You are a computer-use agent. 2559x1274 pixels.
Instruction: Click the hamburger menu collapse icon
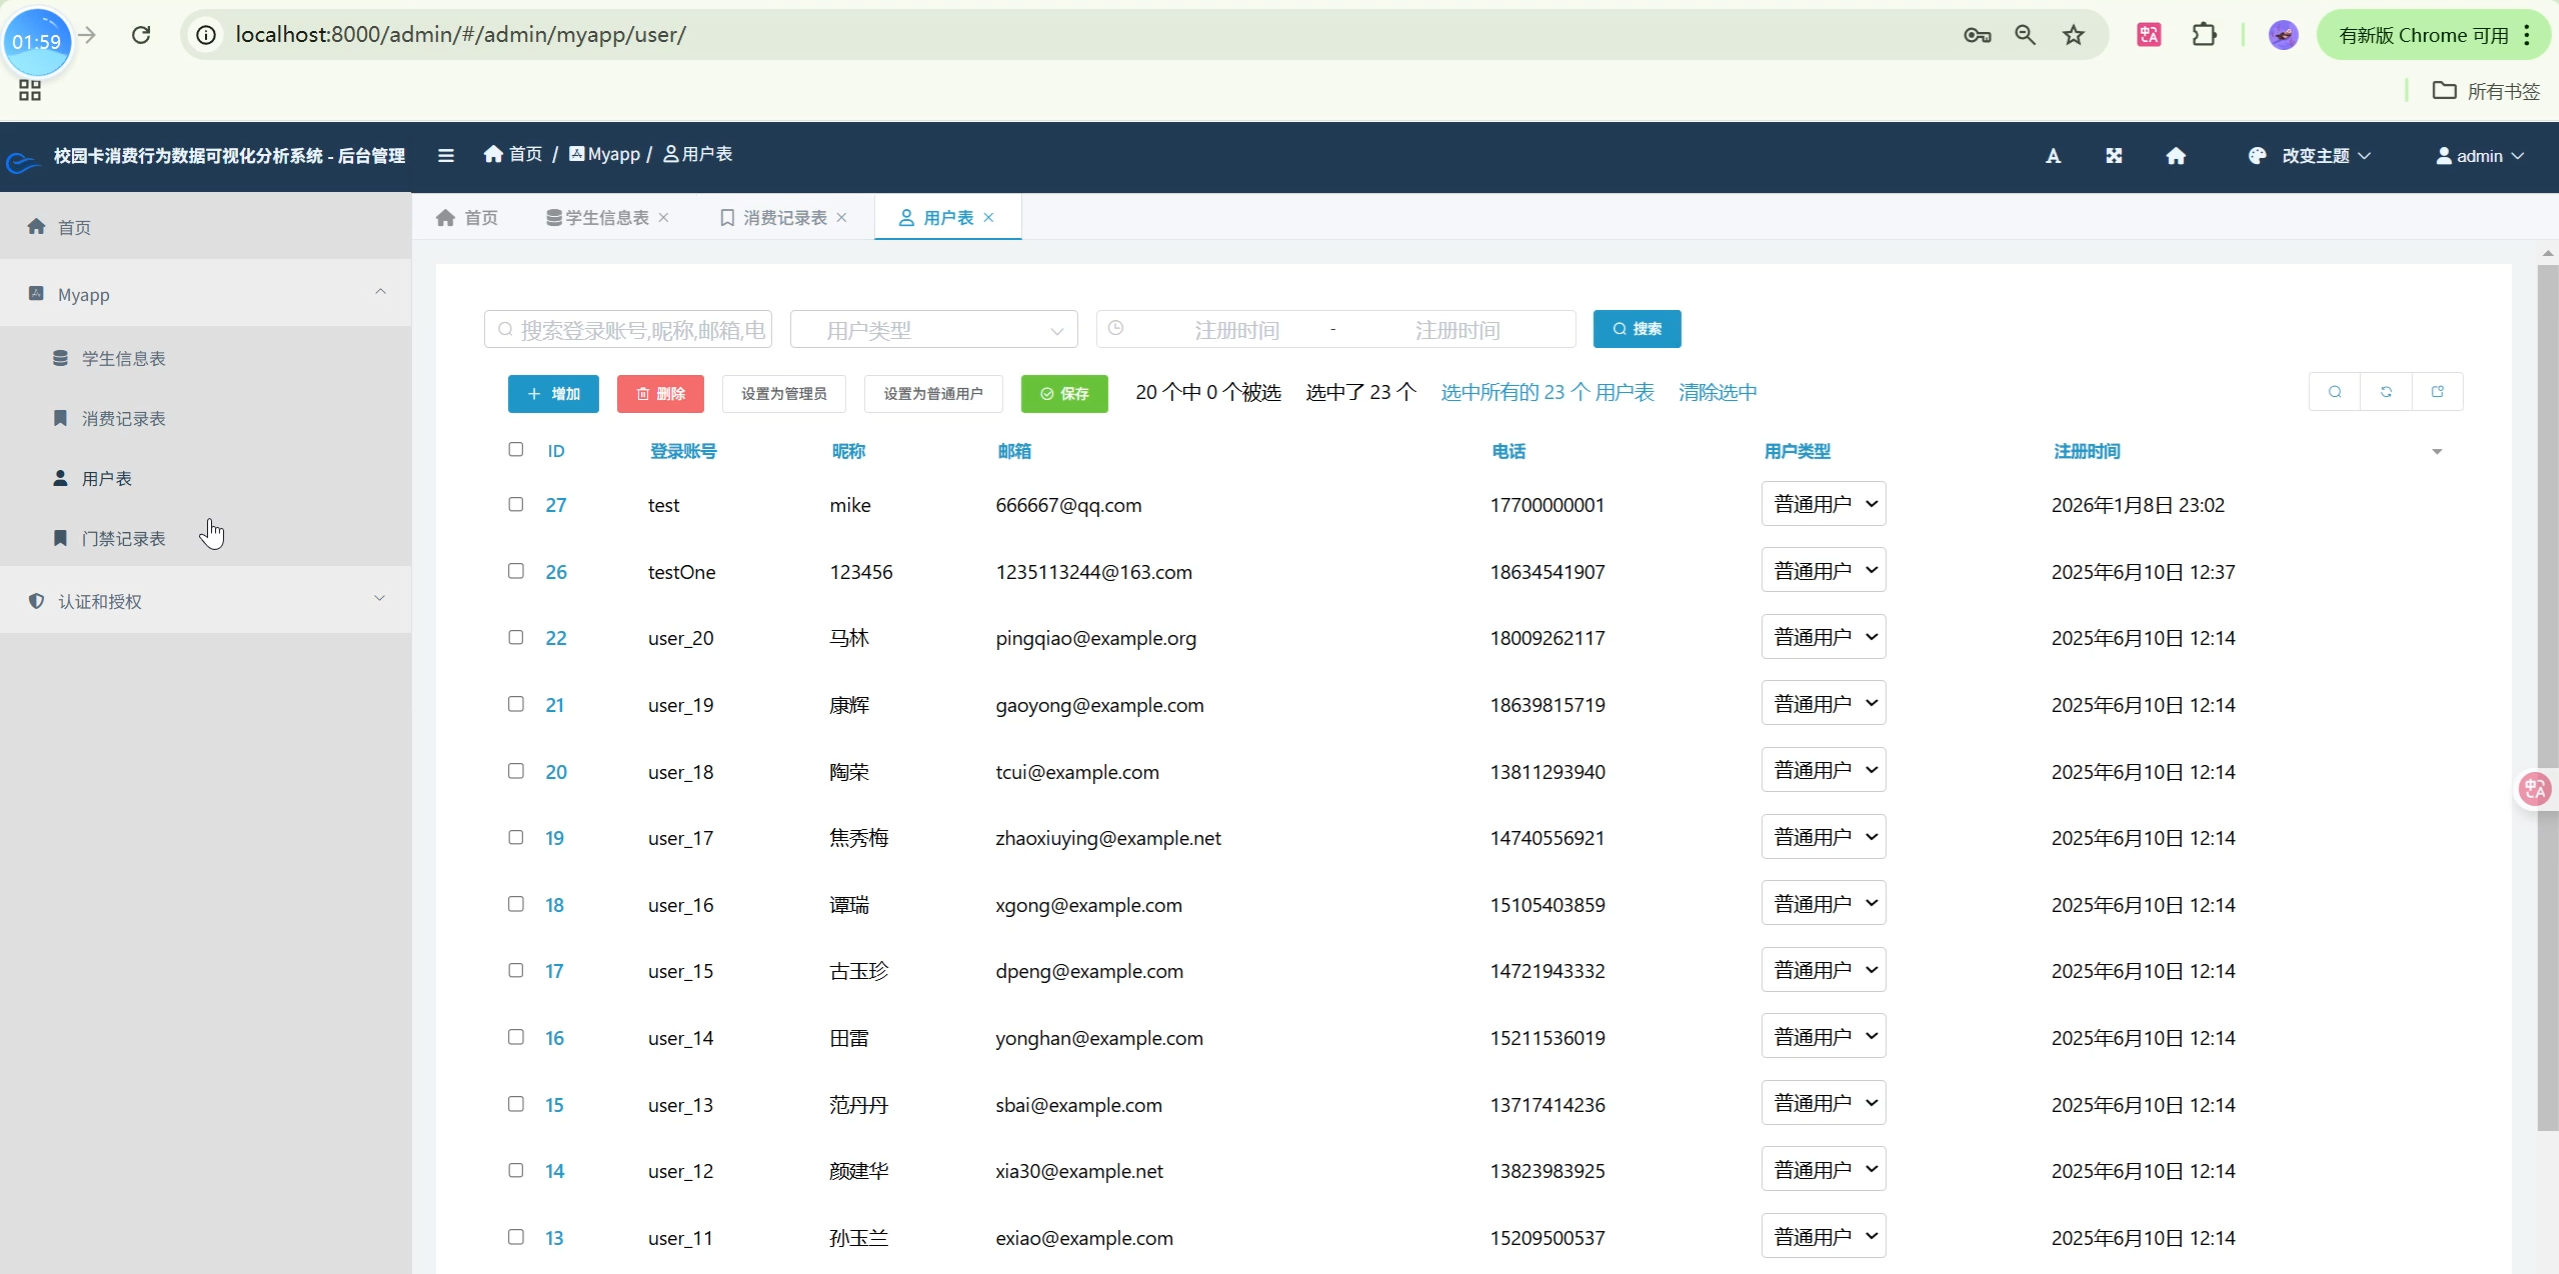[x=446, y=155]
